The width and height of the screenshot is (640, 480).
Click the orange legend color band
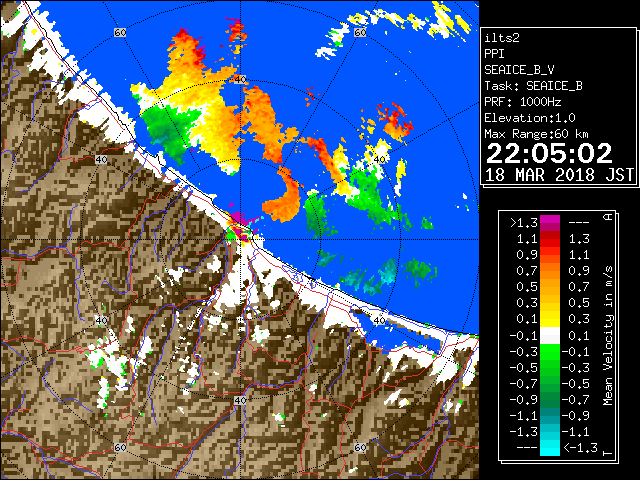coord(550,271)
